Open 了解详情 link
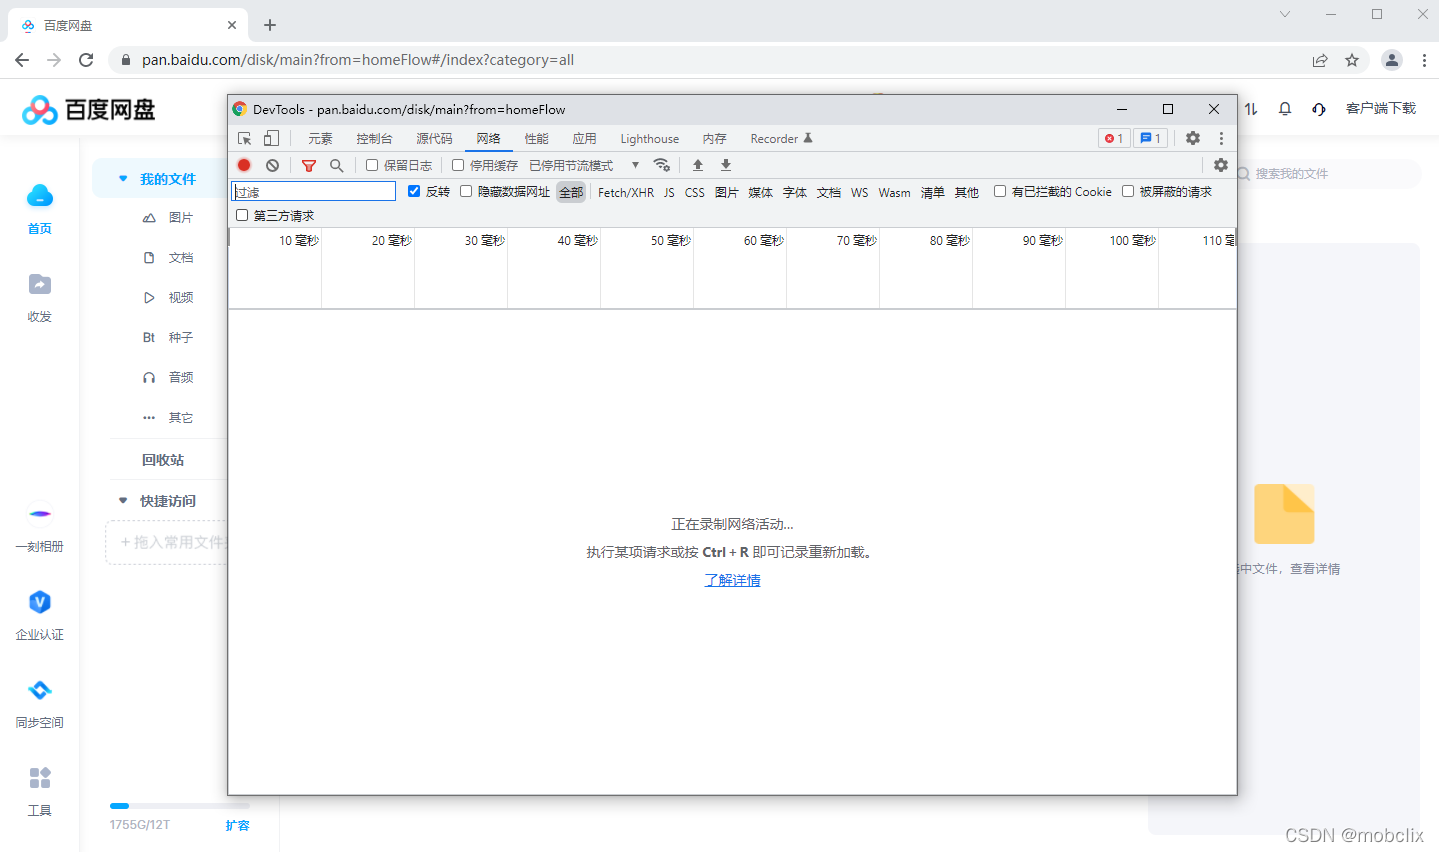Screen dimensions: 1439x852 [x=733, y=580]
